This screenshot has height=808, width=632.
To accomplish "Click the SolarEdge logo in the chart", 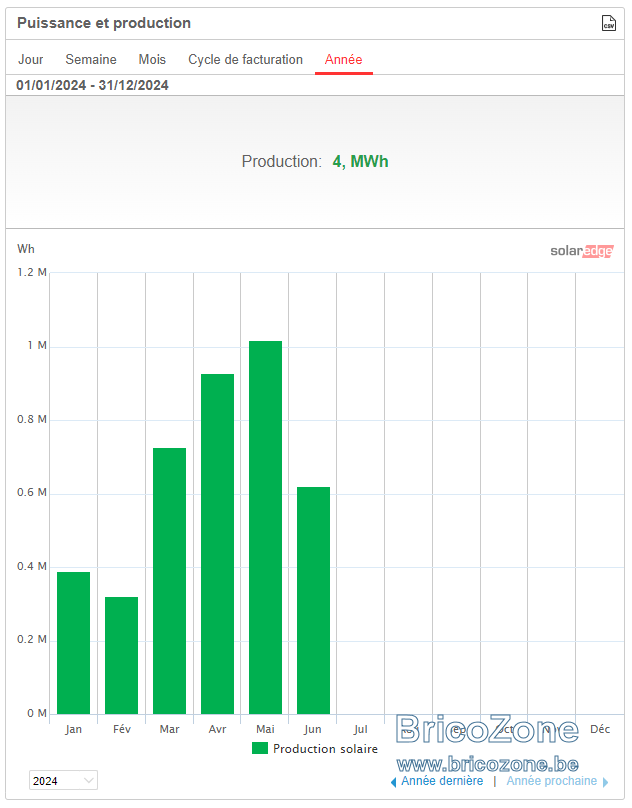I will pyautogui.click(x=582, y=251).
